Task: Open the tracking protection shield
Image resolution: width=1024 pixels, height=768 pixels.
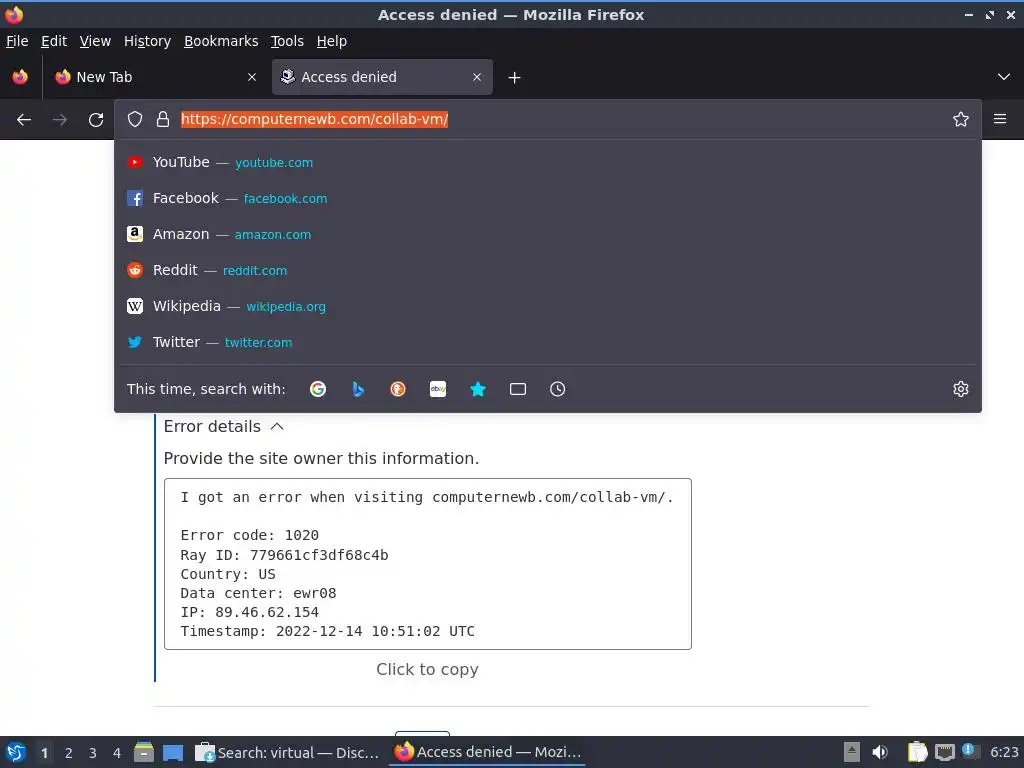Action: point(135,119)
